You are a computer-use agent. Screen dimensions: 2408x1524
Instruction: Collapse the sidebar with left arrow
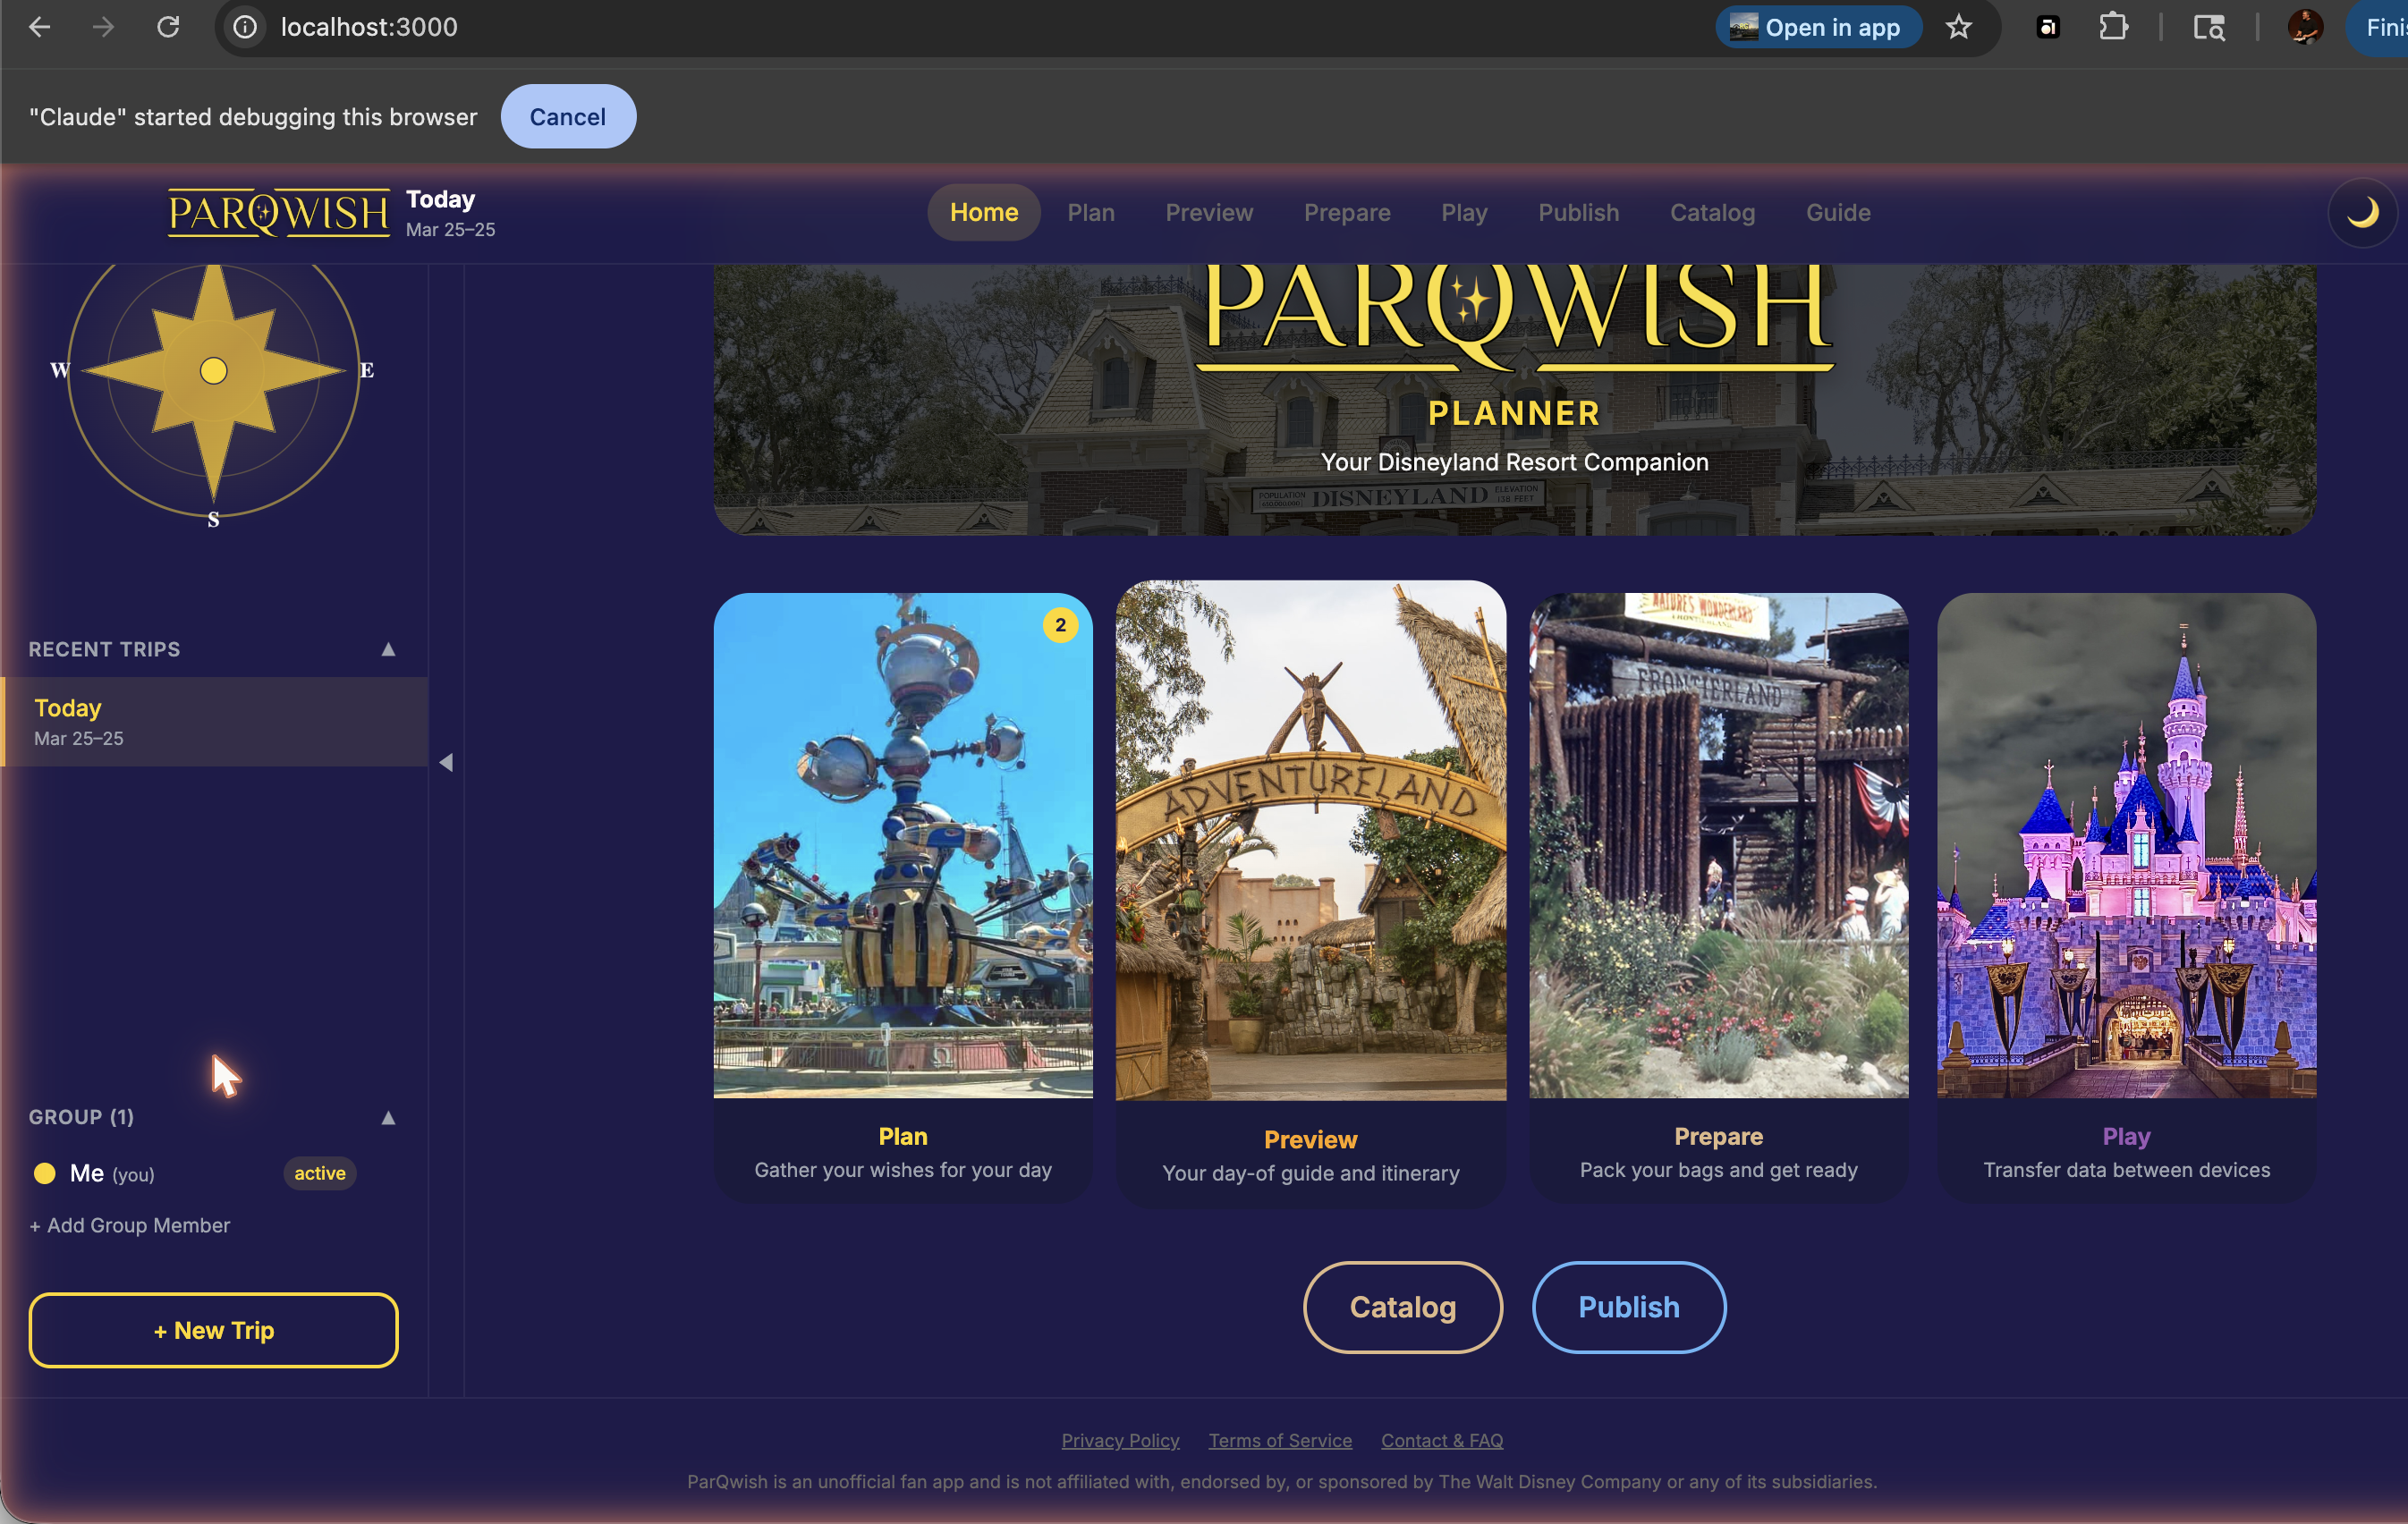(x=446, y=763)
